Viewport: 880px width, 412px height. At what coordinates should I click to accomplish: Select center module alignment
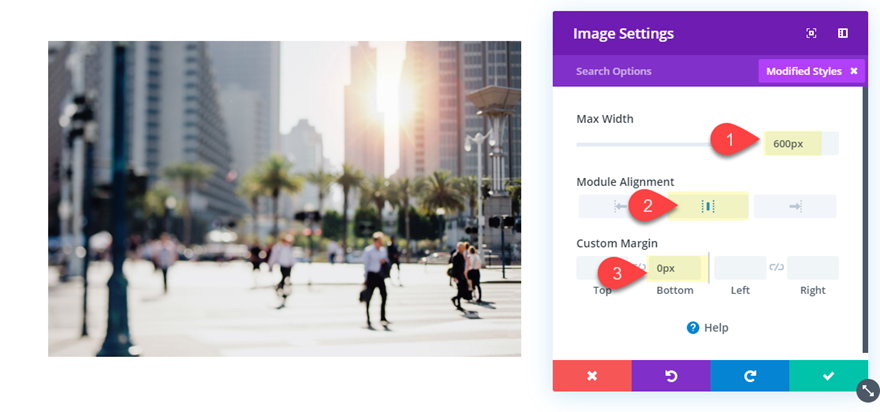708,207
